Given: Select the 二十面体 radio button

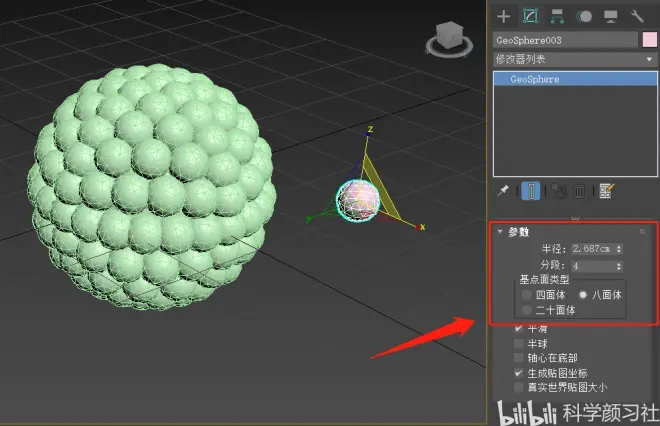Looking at the screenshot, I should 527,311.
